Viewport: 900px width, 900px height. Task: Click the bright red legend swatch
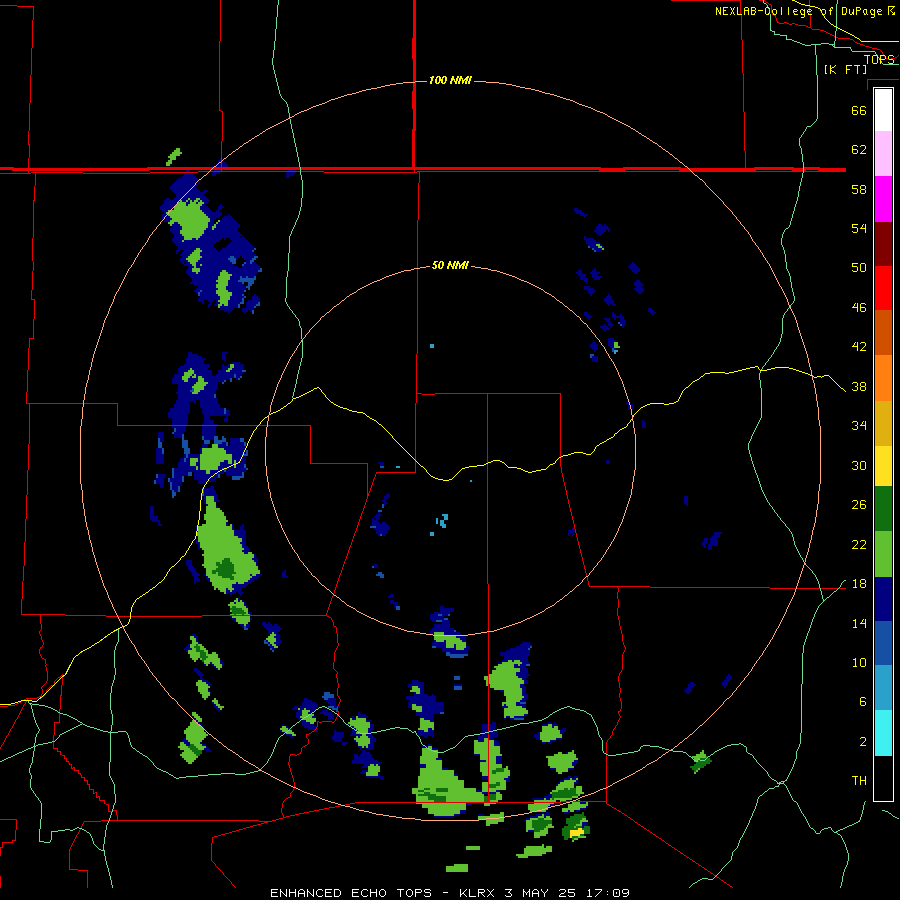(x=883, y=288)
